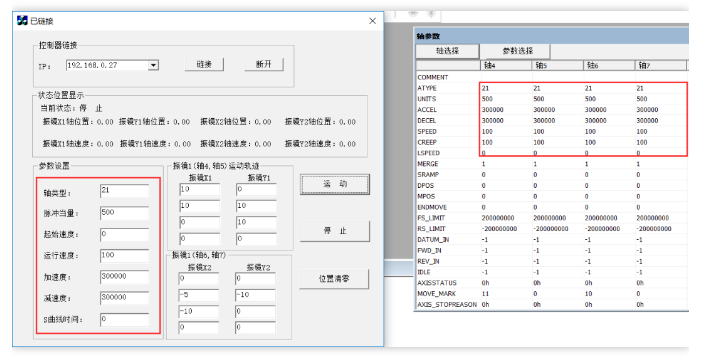
Task: Click the 位置清零 position reset button
Action: 334,279
